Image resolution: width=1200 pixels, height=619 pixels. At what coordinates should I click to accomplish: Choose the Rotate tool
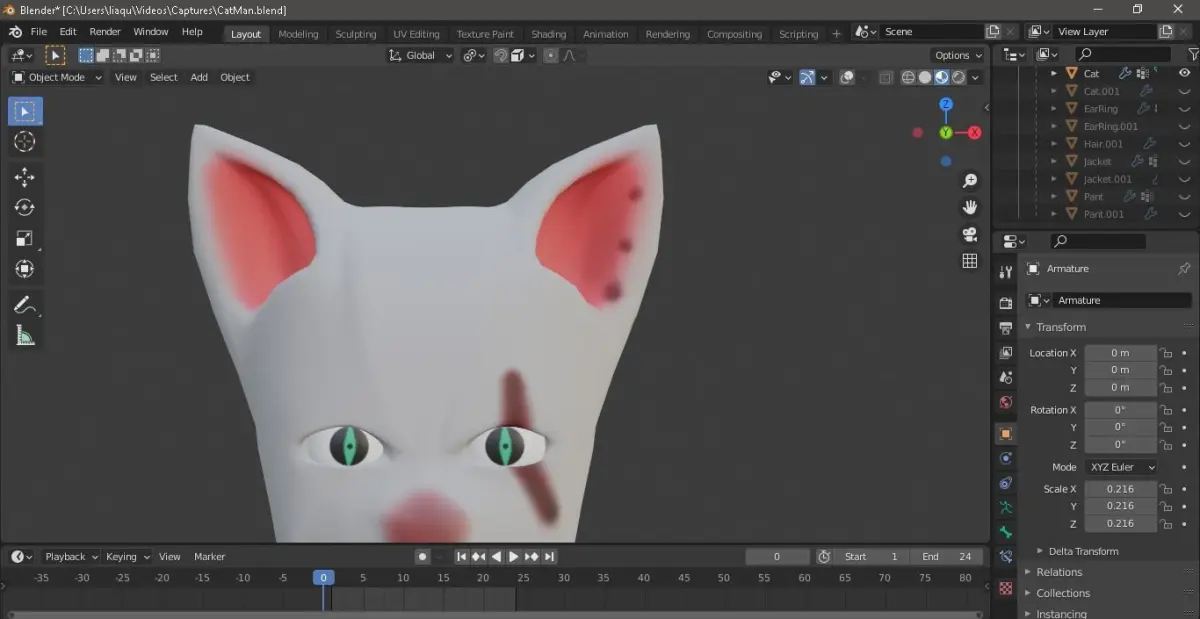pos(25,207)
